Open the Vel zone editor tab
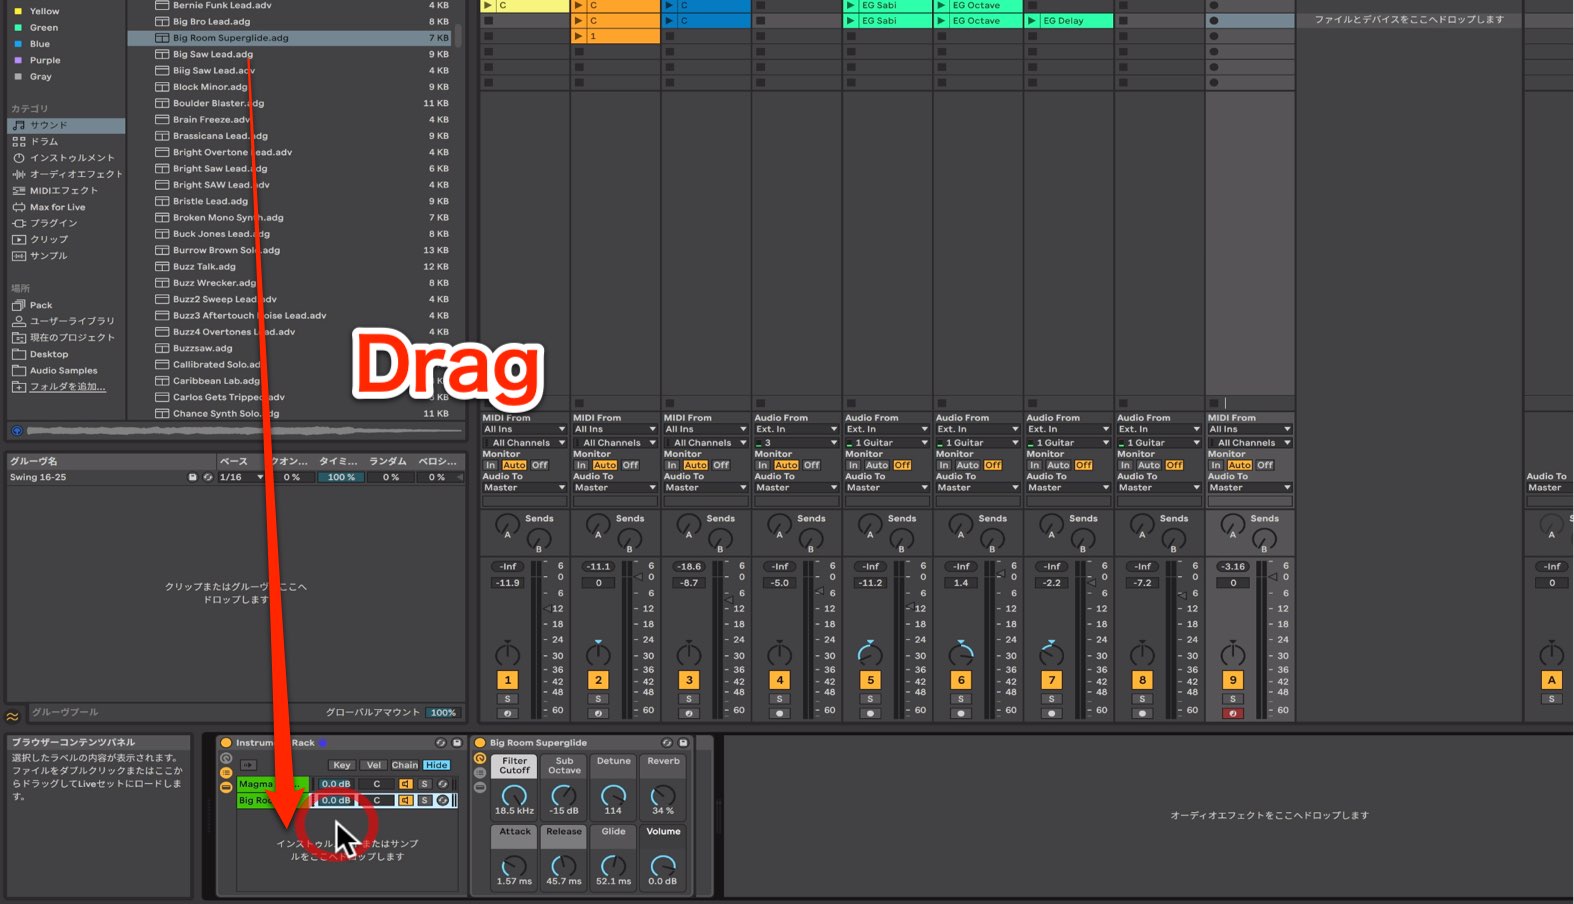Viewport: 1574px width, 904px height. [x=373, y=765]
